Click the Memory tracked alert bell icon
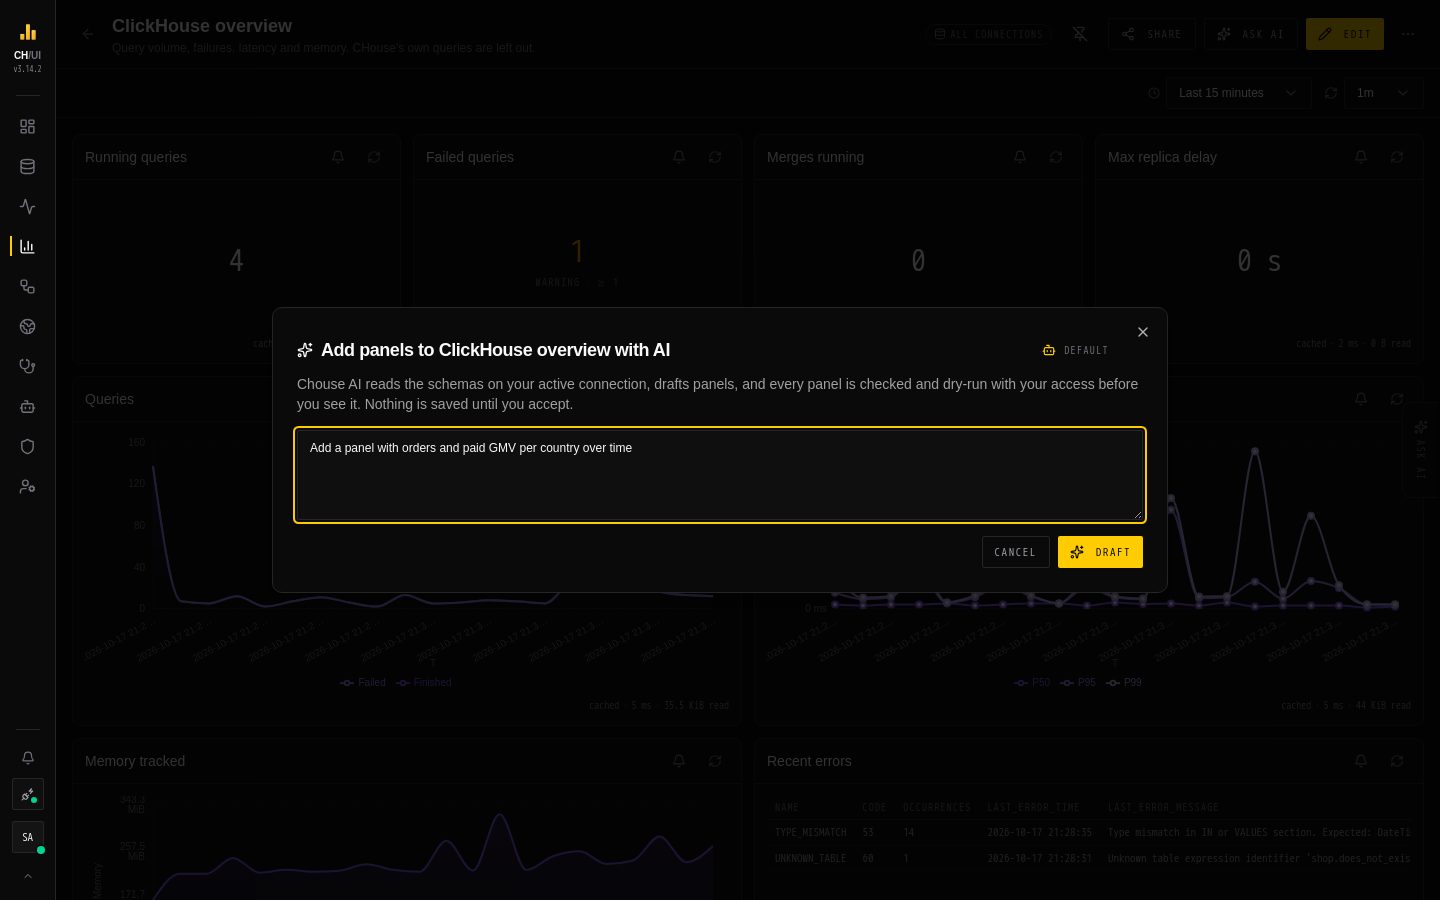1440x900 pixels. click(x=679, y=761)
